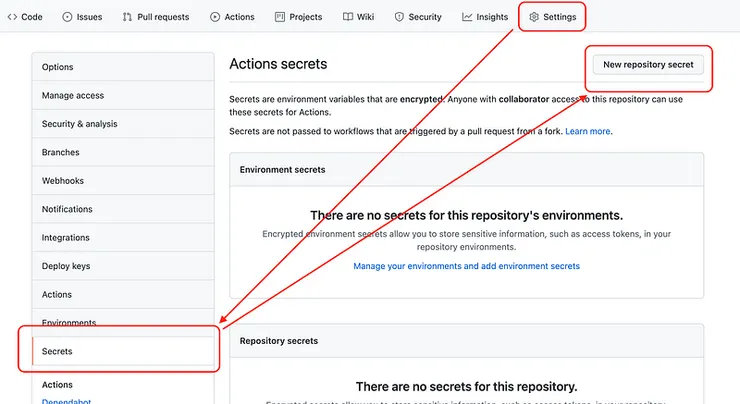The height and width of the screenshot is (404, 740).
Task: Follow the Learn more link
Action: tap(588, 131)
